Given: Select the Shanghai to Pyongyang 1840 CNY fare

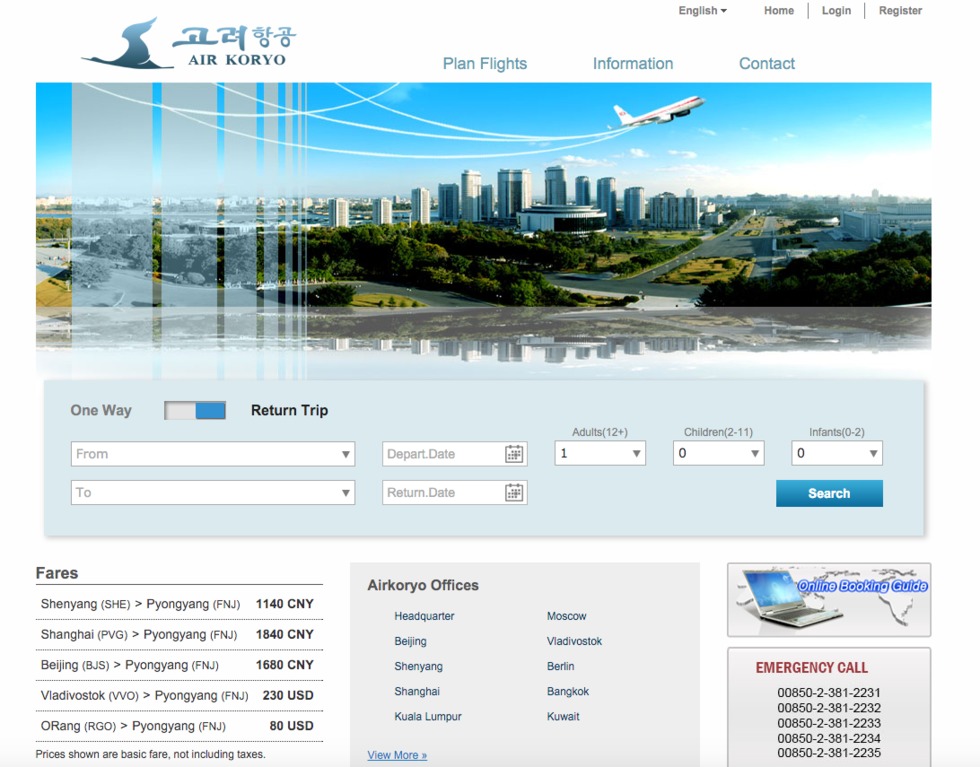Looking at the screenshot, I should tap(179, 634).
